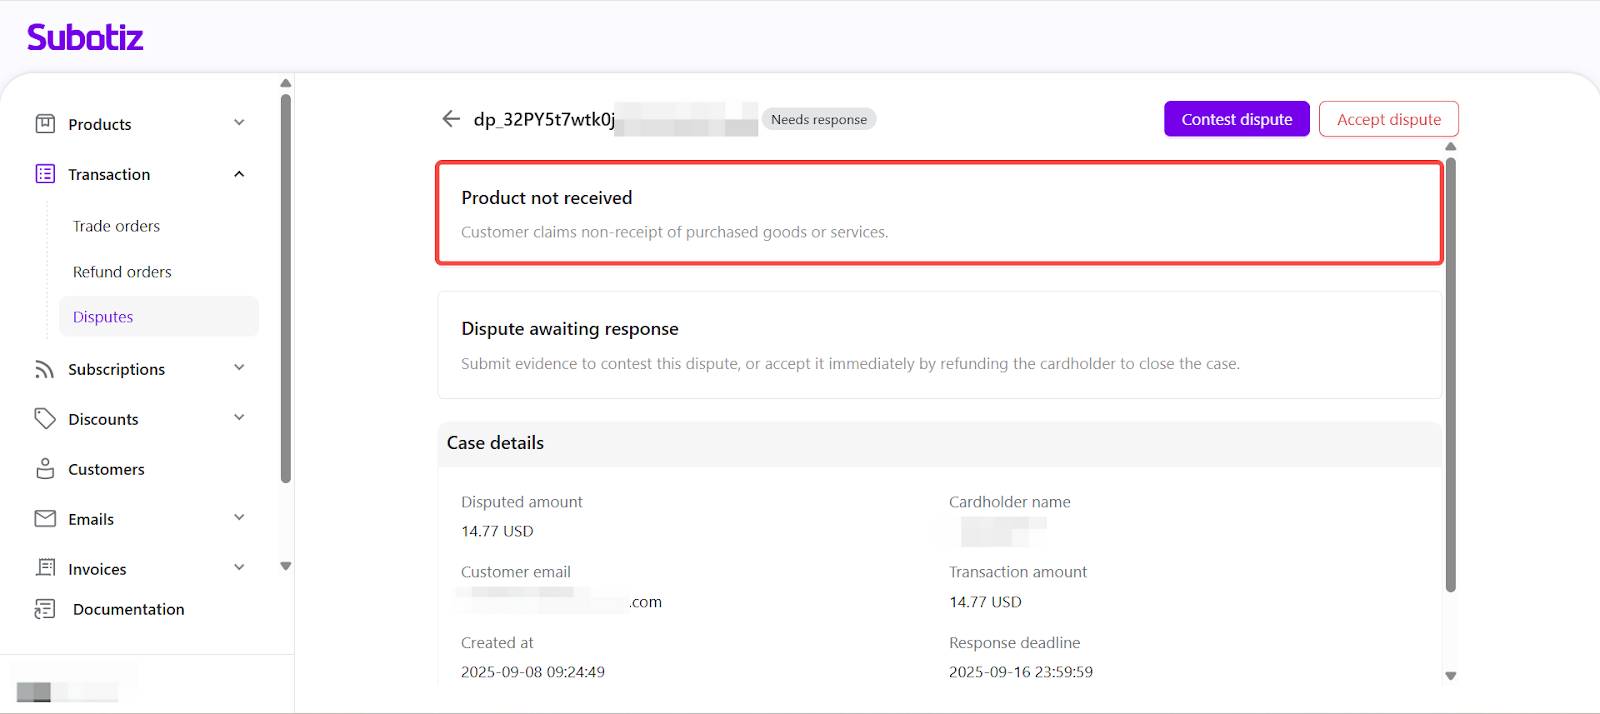Expand the Products menu chevron
Screen dimensions: 1600x714
pyautogui.click(x=239, y=123)
